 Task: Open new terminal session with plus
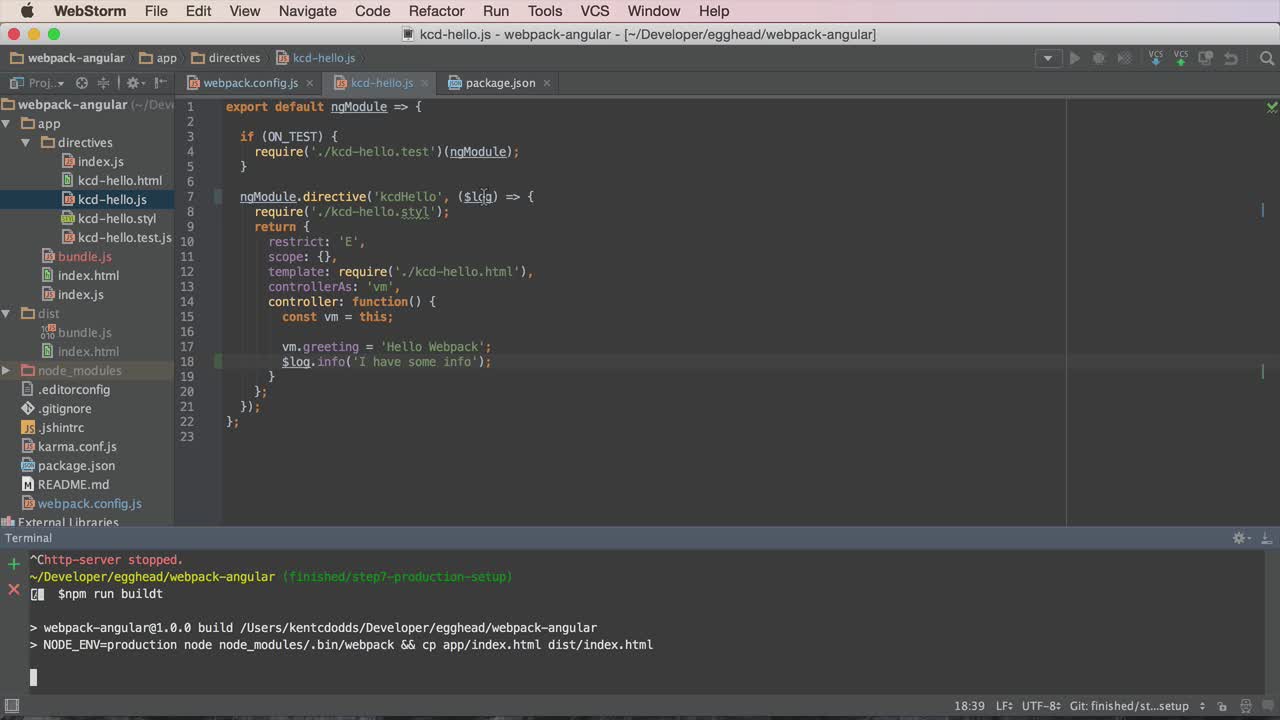click(13, 564)
